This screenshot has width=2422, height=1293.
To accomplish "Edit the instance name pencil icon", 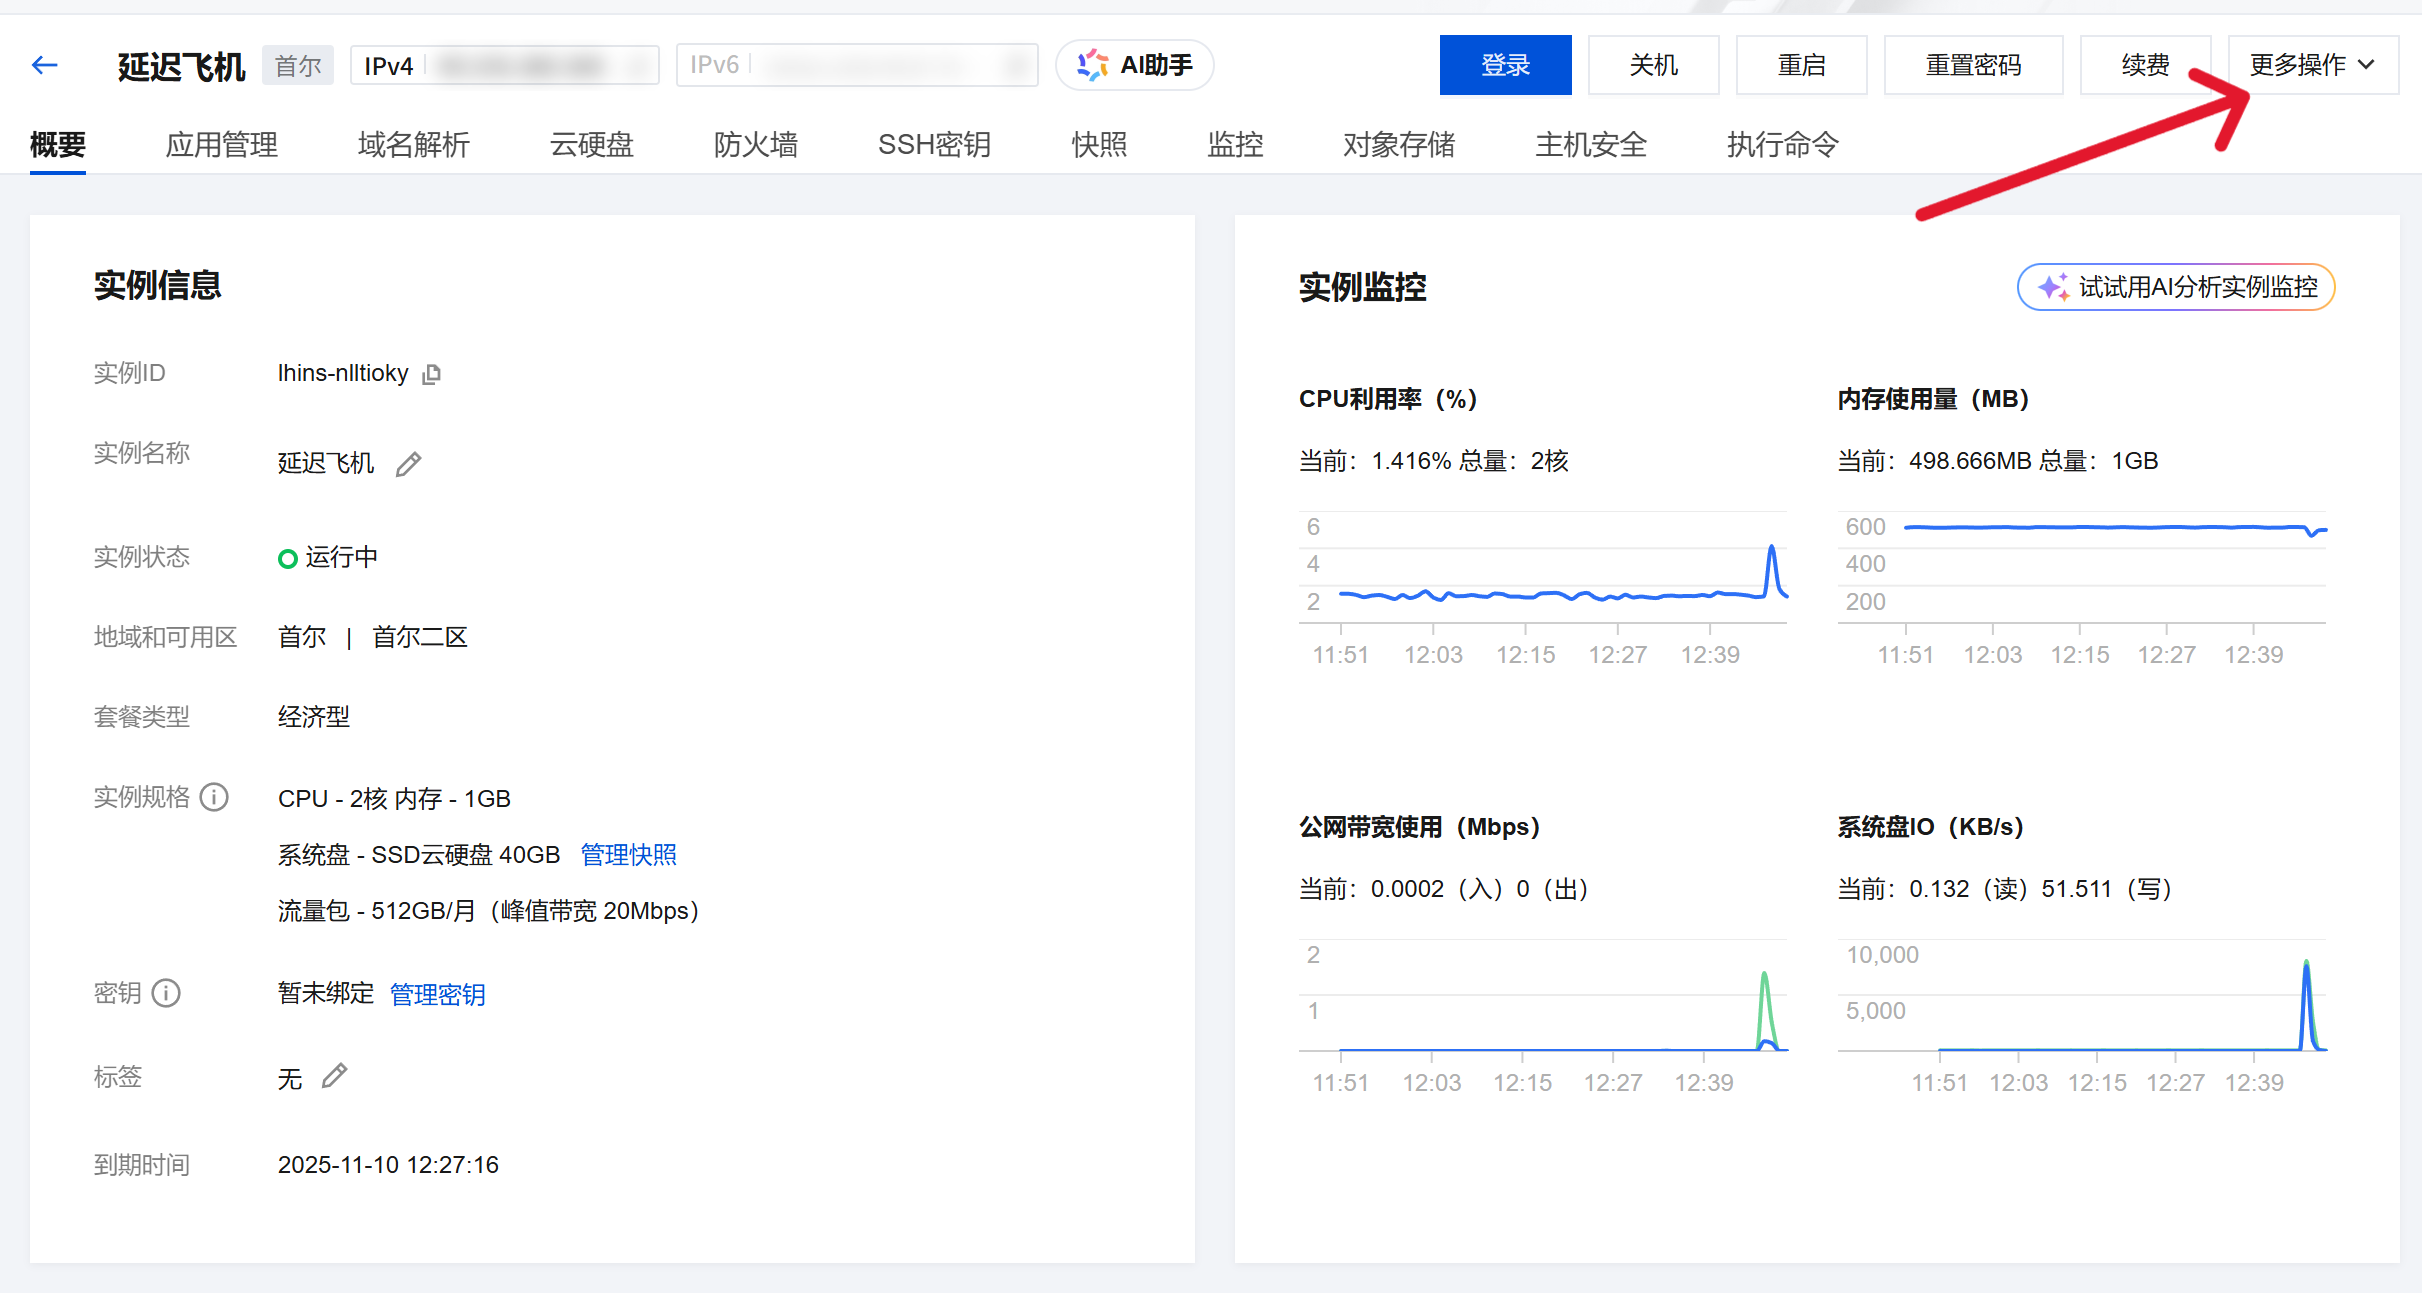I will click(408, 464).
